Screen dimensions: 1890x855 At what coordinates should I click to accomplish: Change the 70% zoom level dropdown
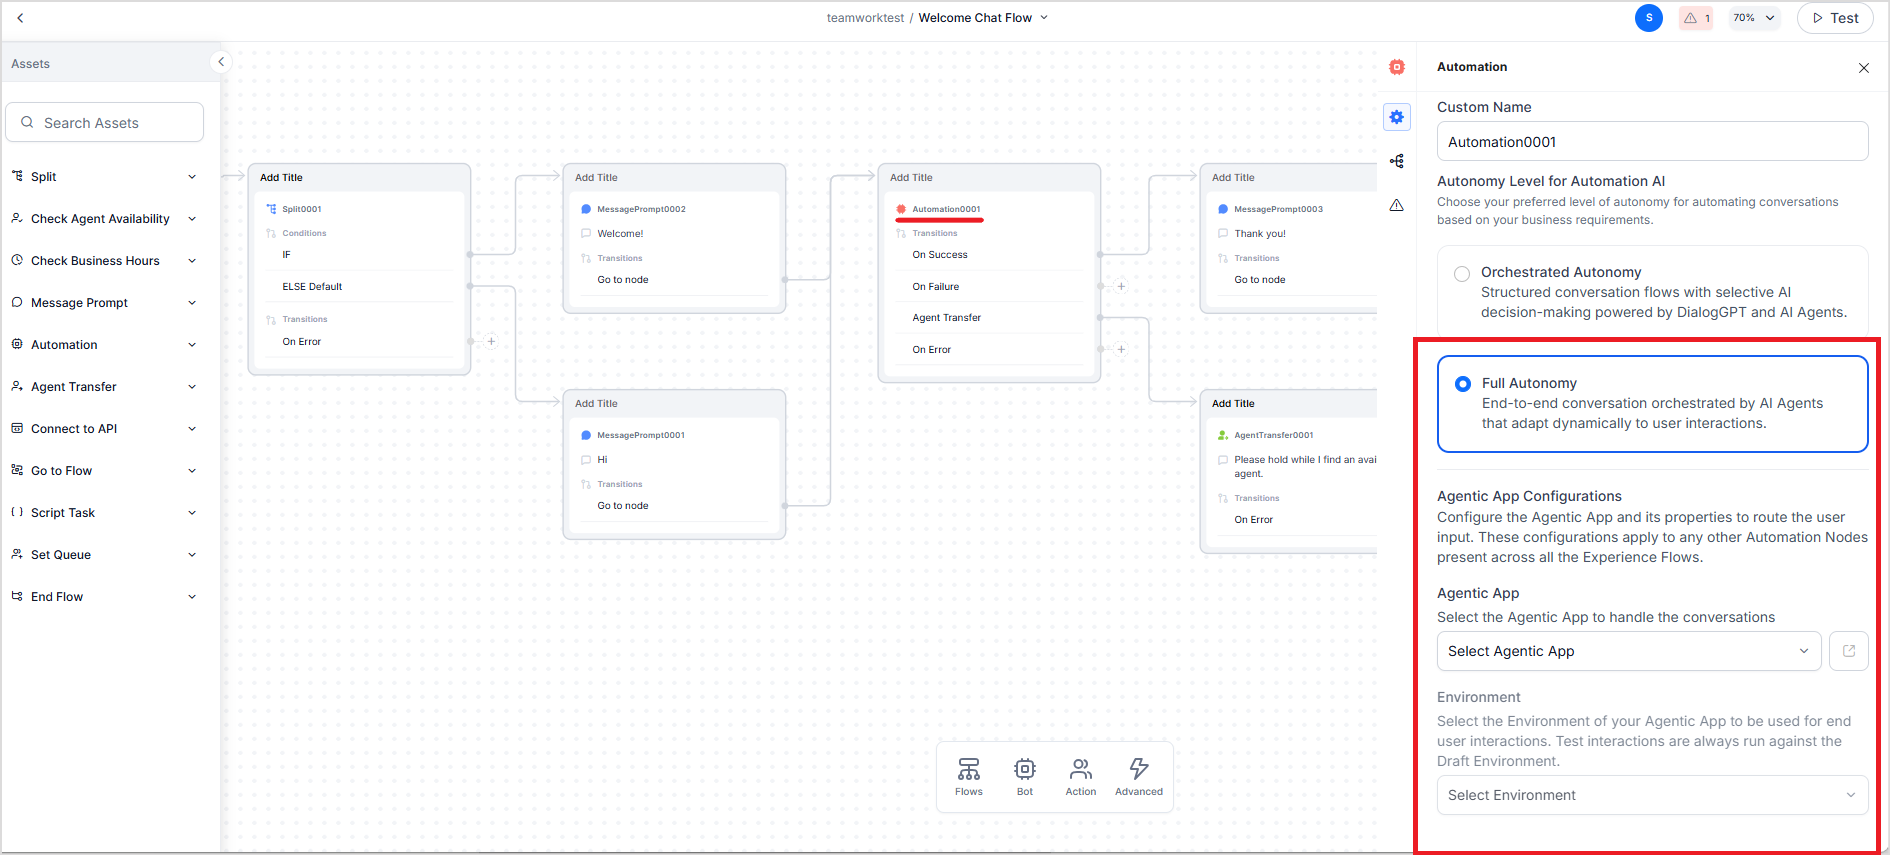[1754, 18]
